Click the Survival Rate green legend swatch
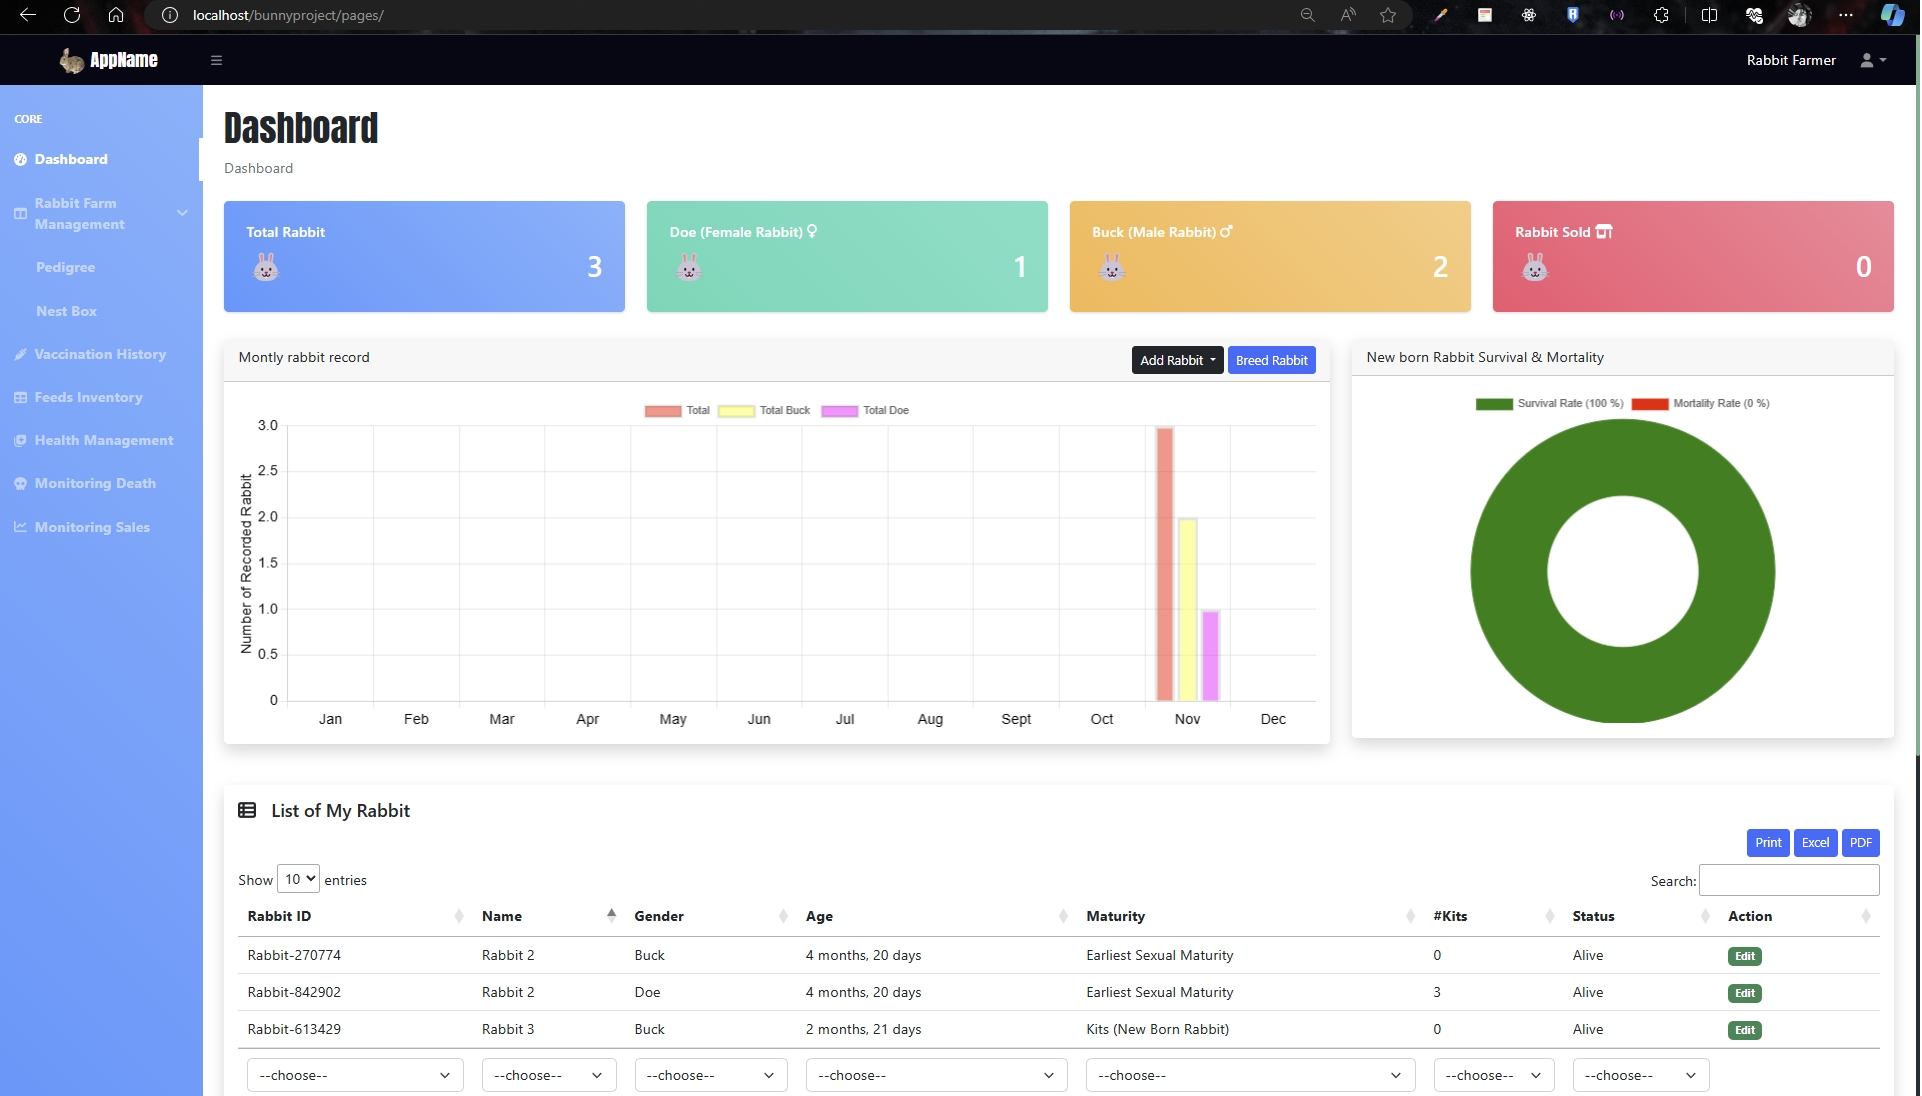 [1494, 404]
